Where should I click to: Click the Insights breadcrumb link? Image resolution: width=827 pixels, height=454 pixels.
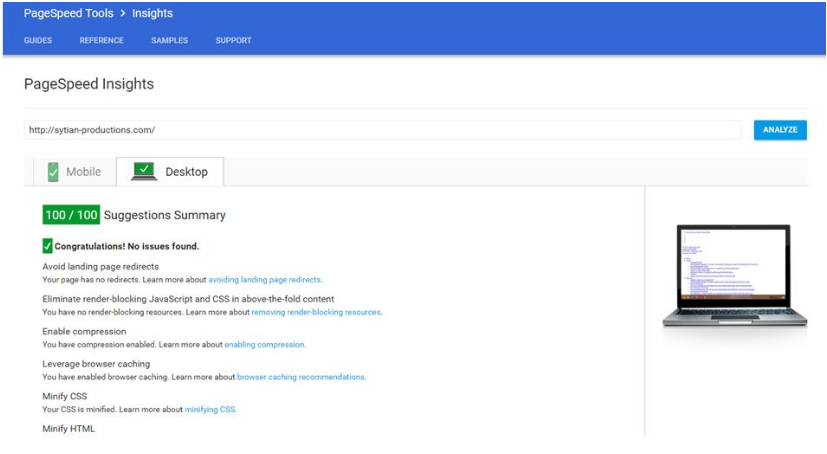pos(152,13)
